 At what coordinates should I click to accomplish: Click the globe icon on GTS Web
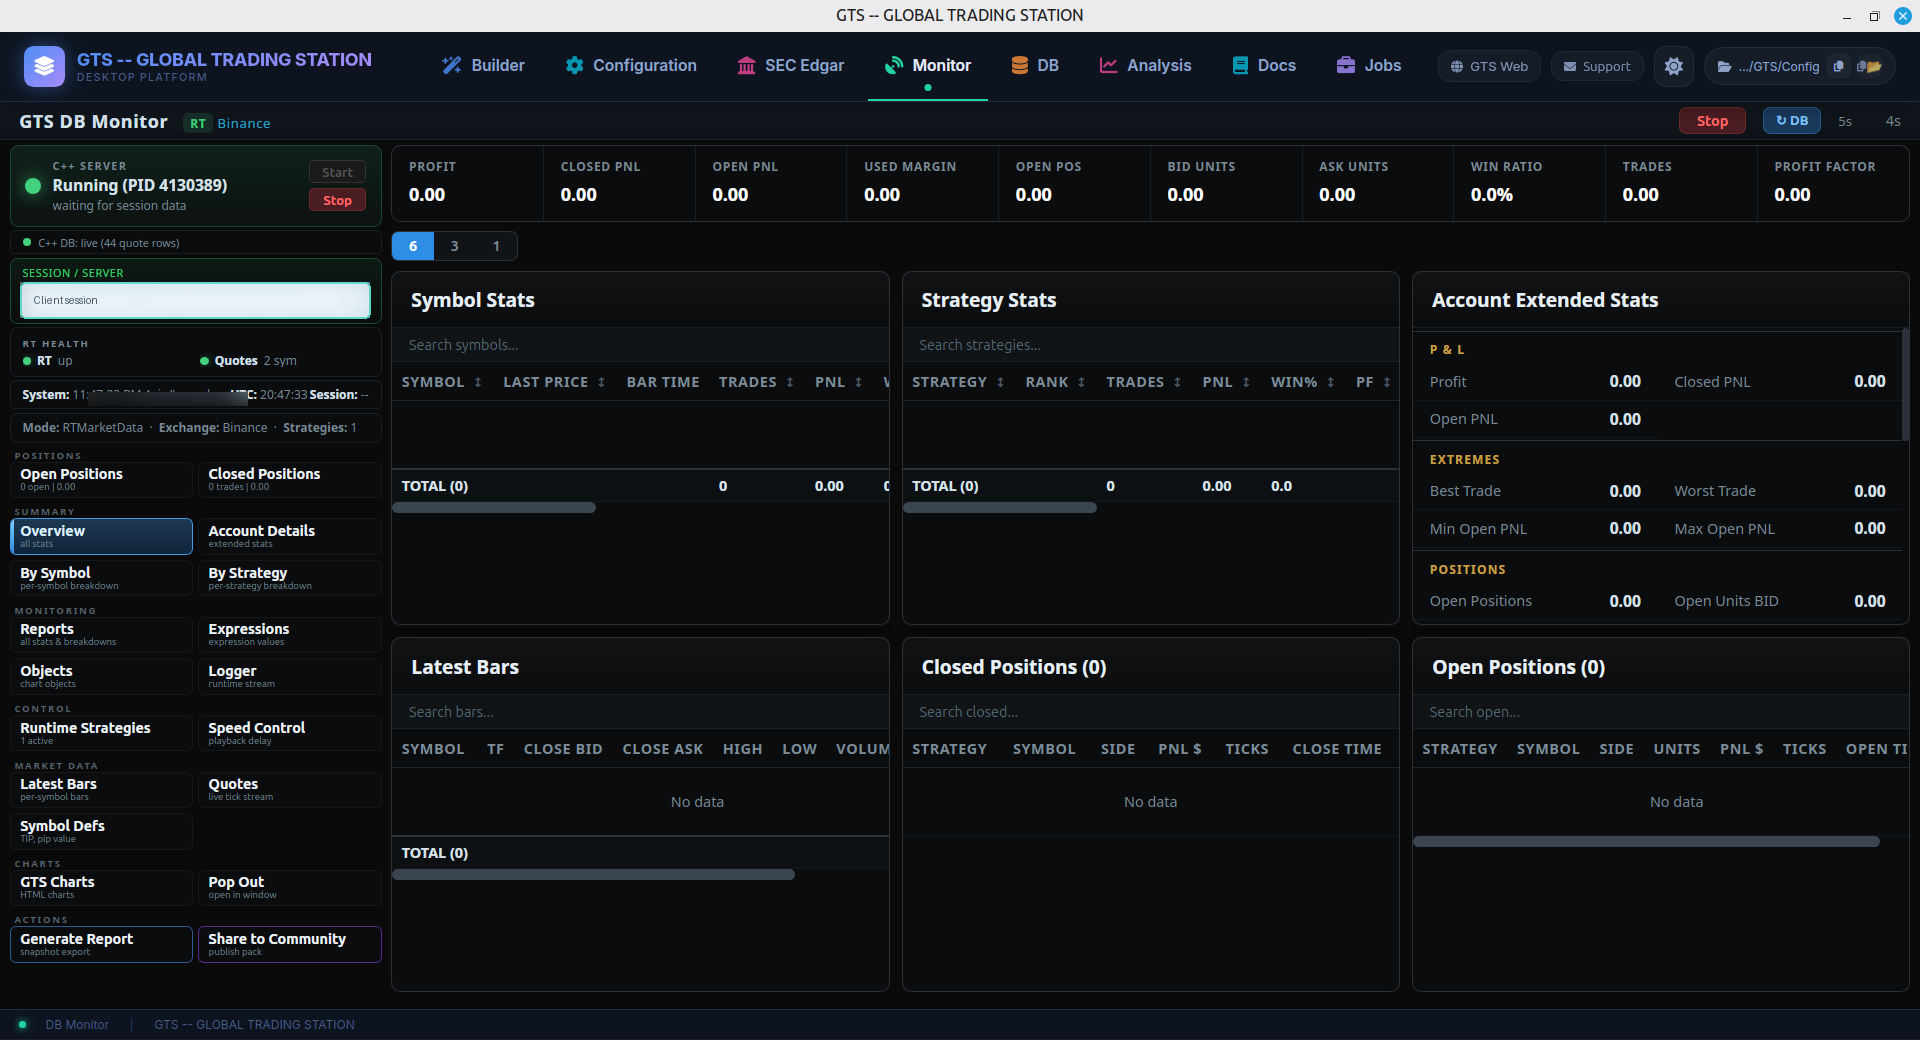(1457, 67)
